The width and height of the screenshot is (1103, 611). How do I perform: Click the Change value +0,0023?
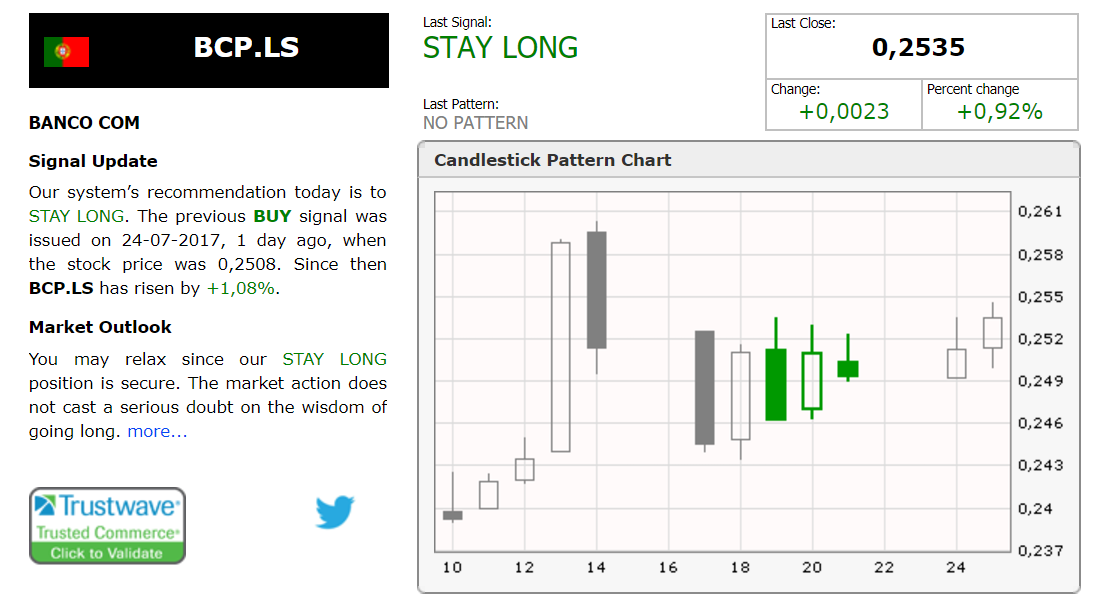pyautogui.click(x=844, y=112)
